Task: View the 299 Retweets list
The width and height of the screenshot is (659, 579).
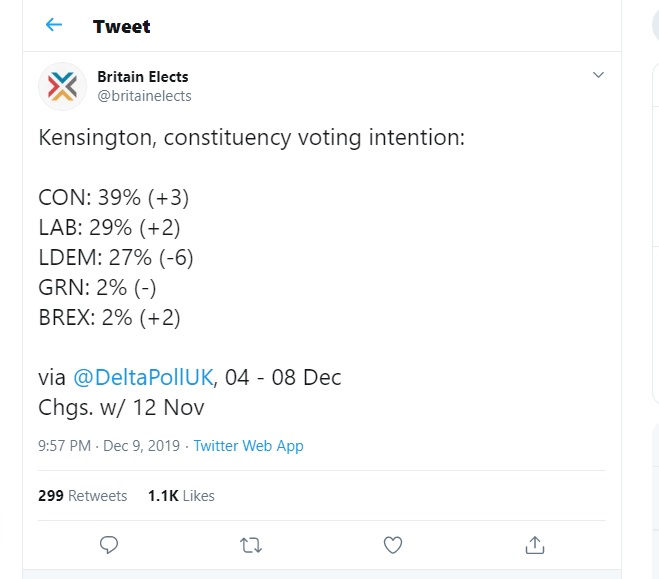Action: tap(83, 495)
